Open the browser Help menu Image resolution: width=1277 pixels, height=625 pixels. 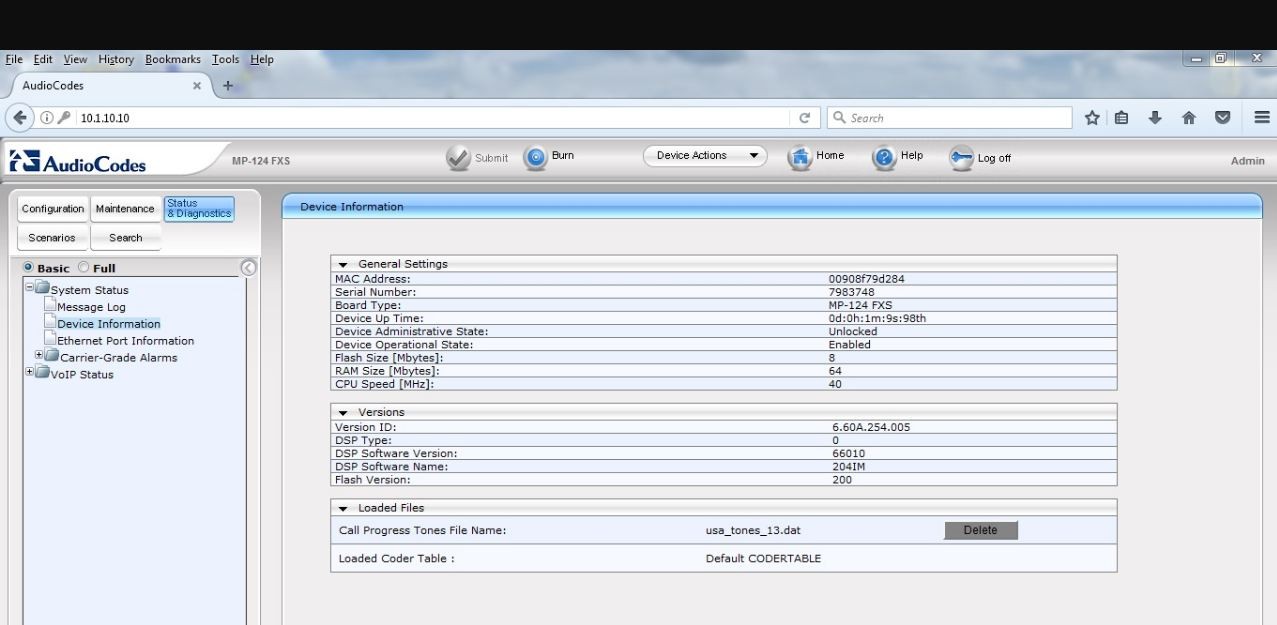click(x=262, y=60)
